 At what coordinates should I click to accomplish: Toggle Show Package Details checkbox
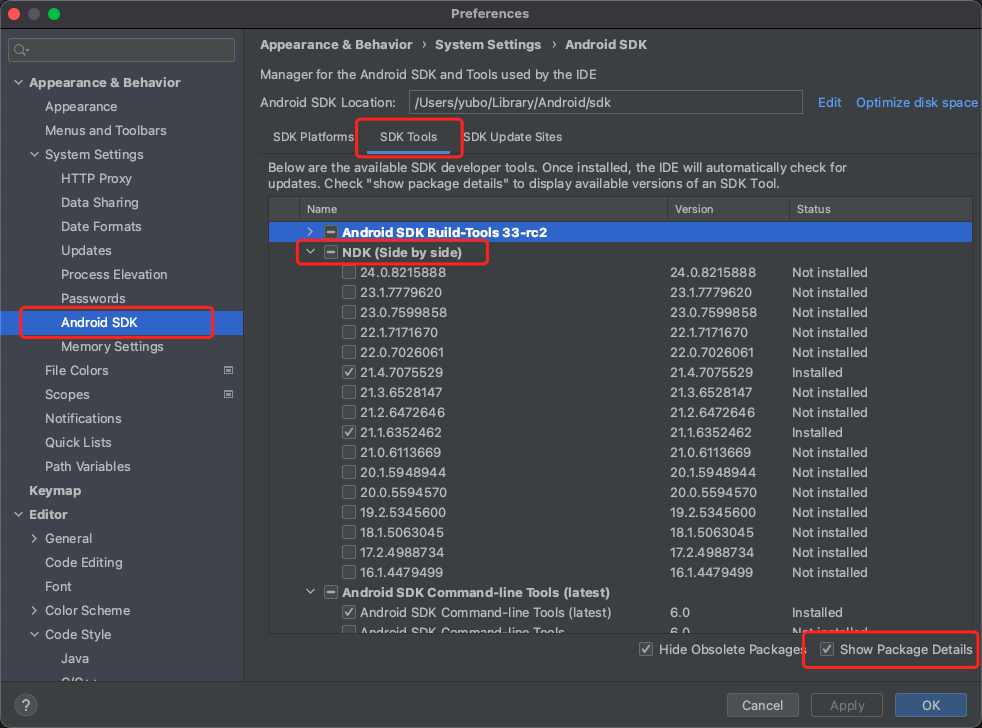click(x=827, y=649)
